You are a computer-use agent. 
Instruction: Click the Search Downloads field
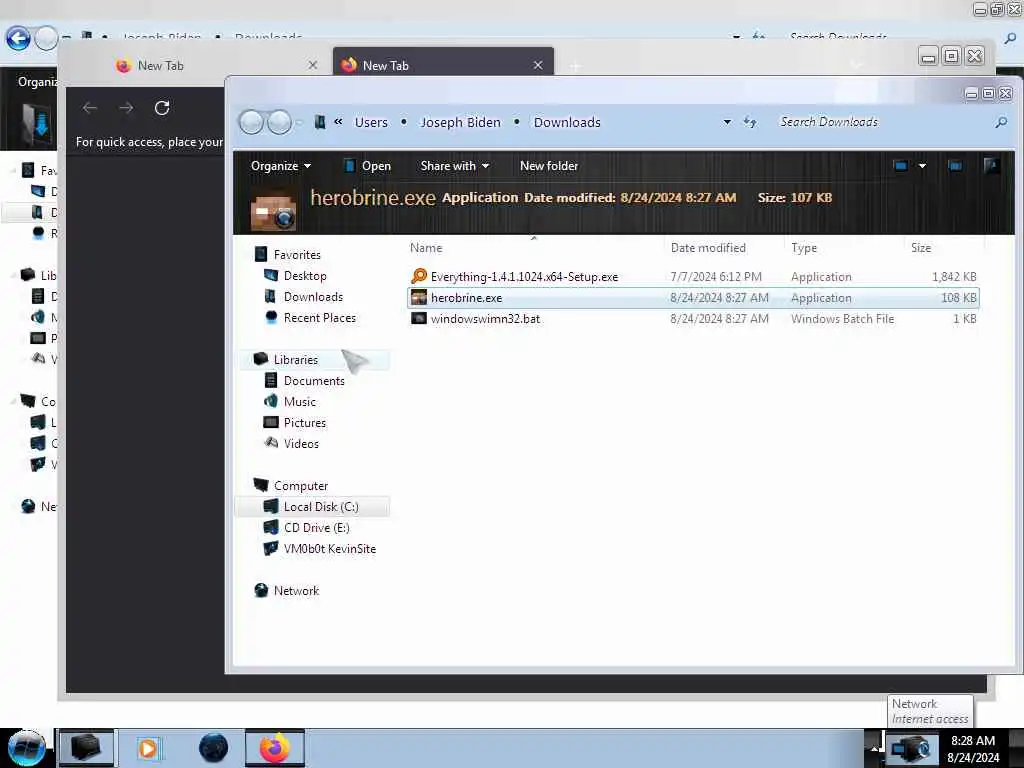[x=882, y=122]
